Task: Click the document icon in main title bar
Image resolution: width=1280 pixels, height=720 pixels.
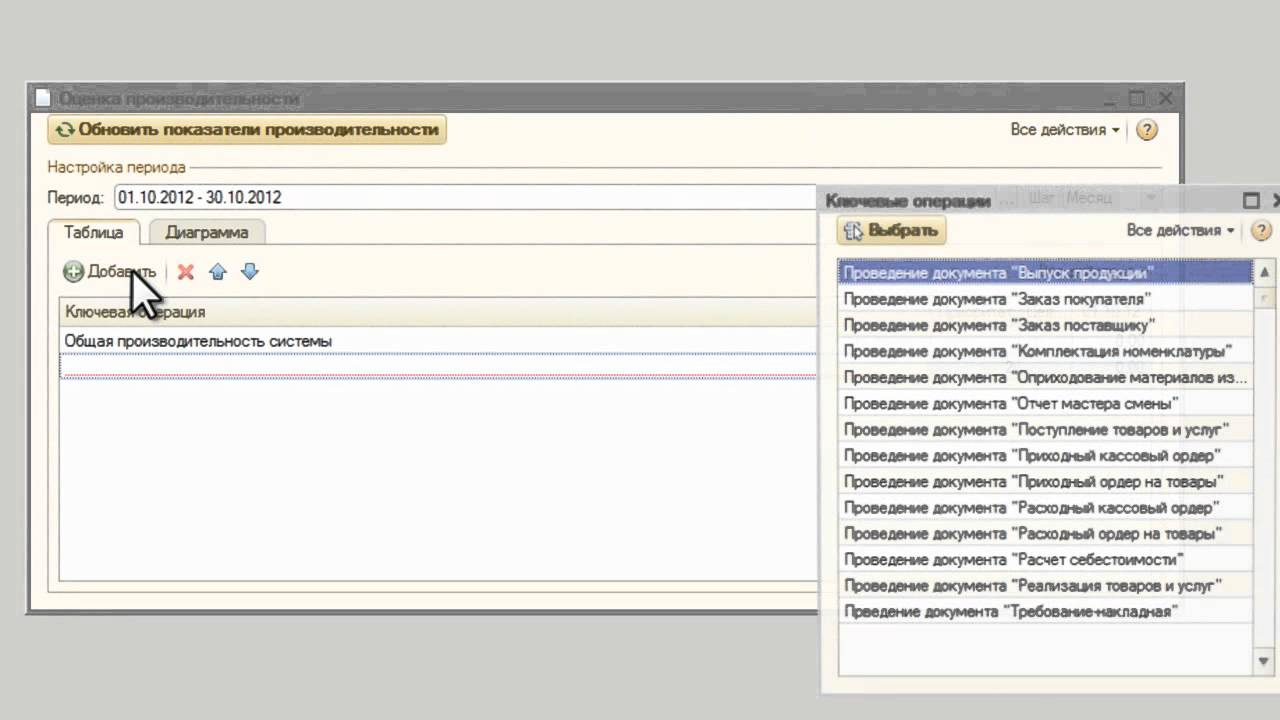Action: click(x=42, y=98)
